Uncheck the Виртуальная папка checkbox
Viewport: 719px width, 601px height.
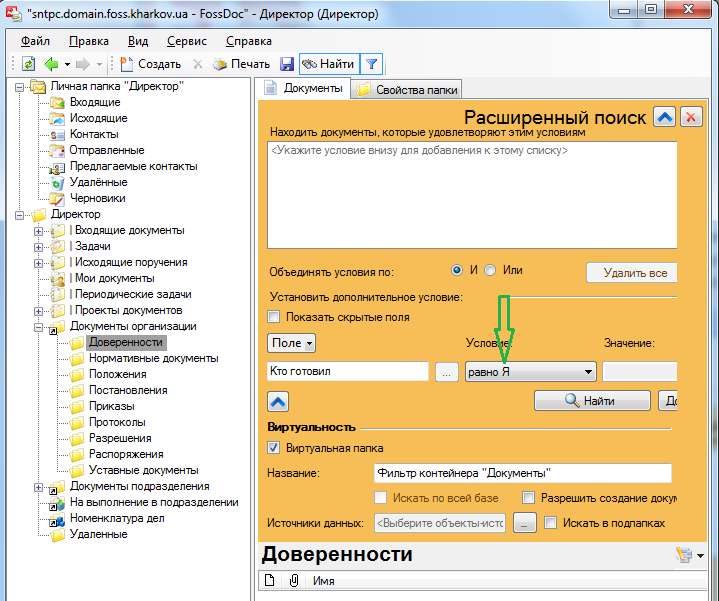click(x=273, y=448)
